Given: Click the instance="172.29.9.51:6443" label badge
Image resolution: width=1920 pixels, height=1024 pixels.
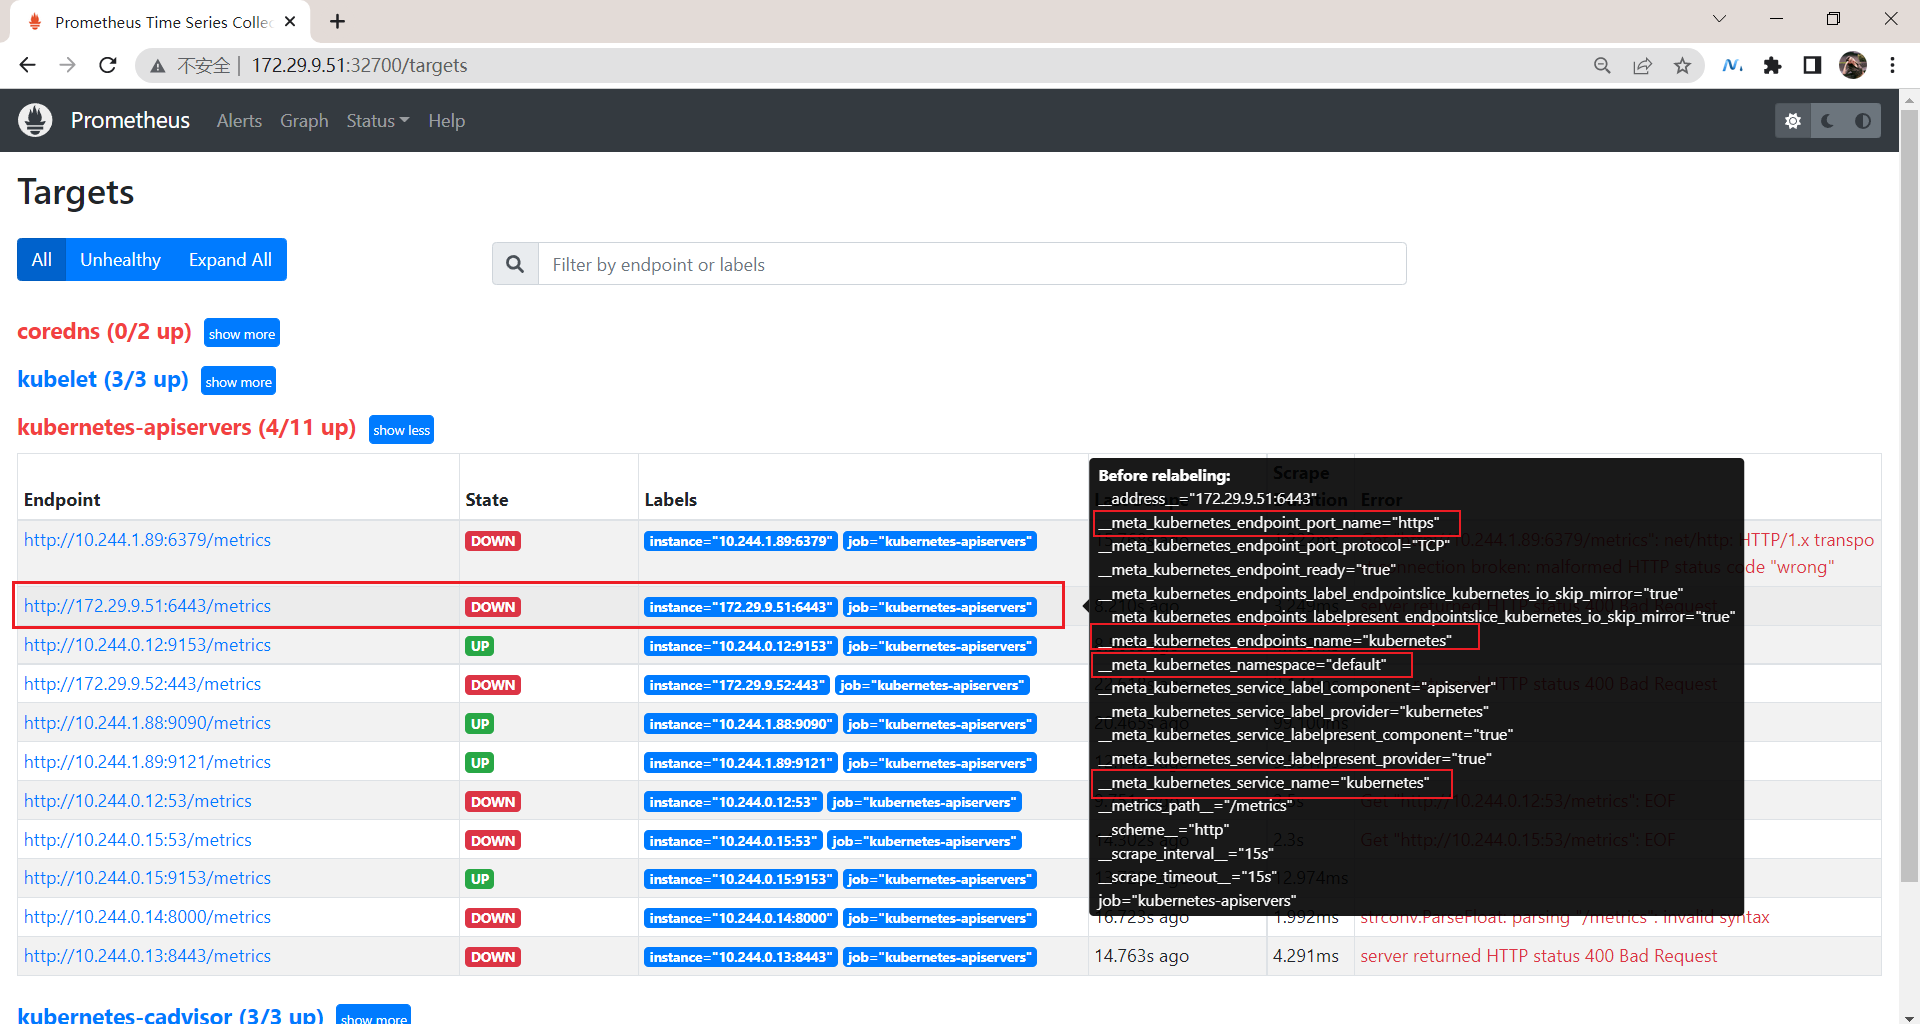Looking at the screenshot, I should coord(740,607).
